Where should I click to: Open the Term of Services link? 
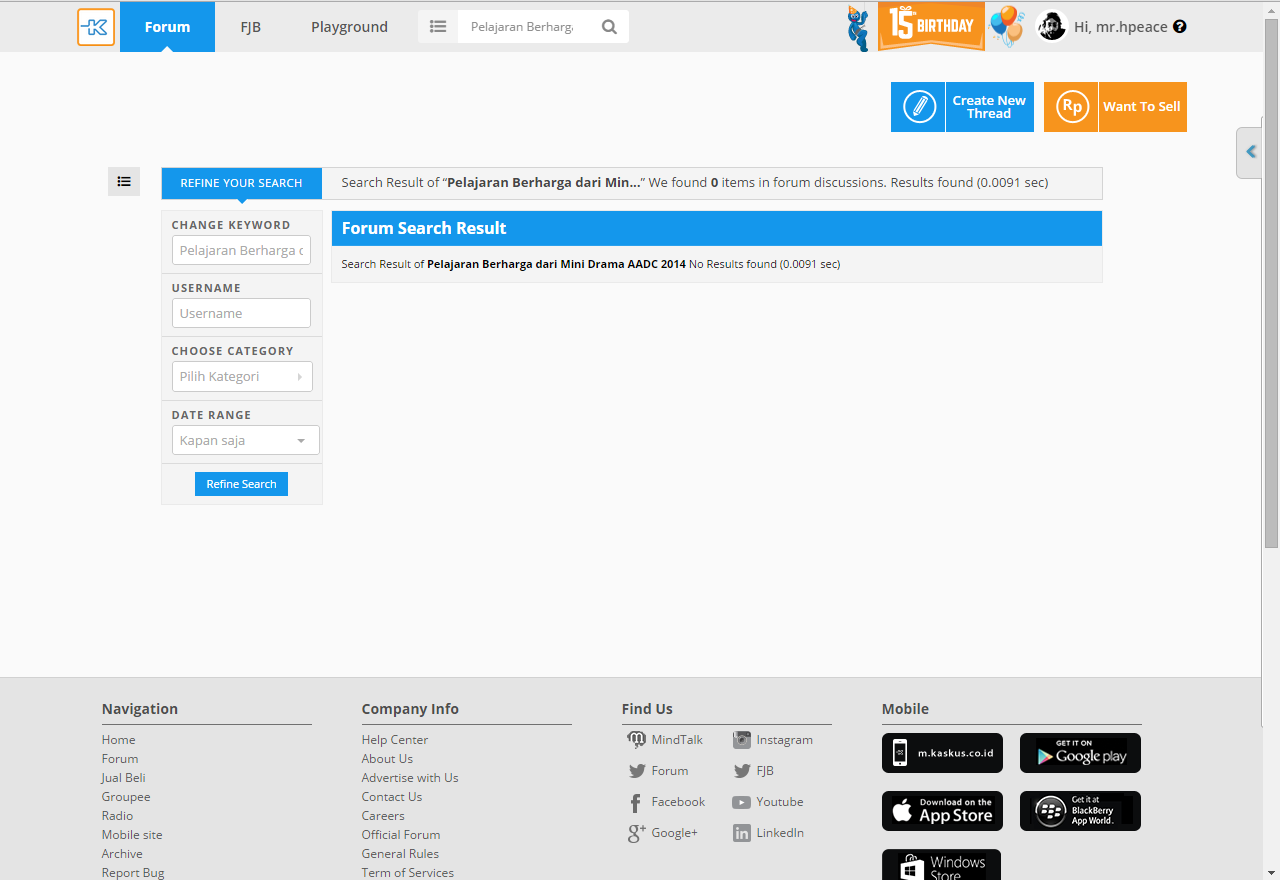tap(408, 873)
